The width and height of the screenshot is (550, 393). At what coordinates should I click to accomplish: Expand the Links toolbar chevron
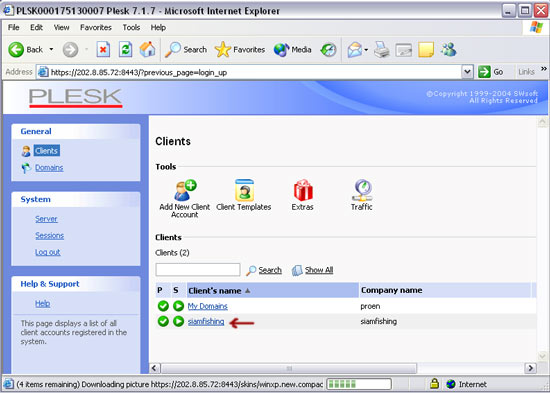click(544, 69)
